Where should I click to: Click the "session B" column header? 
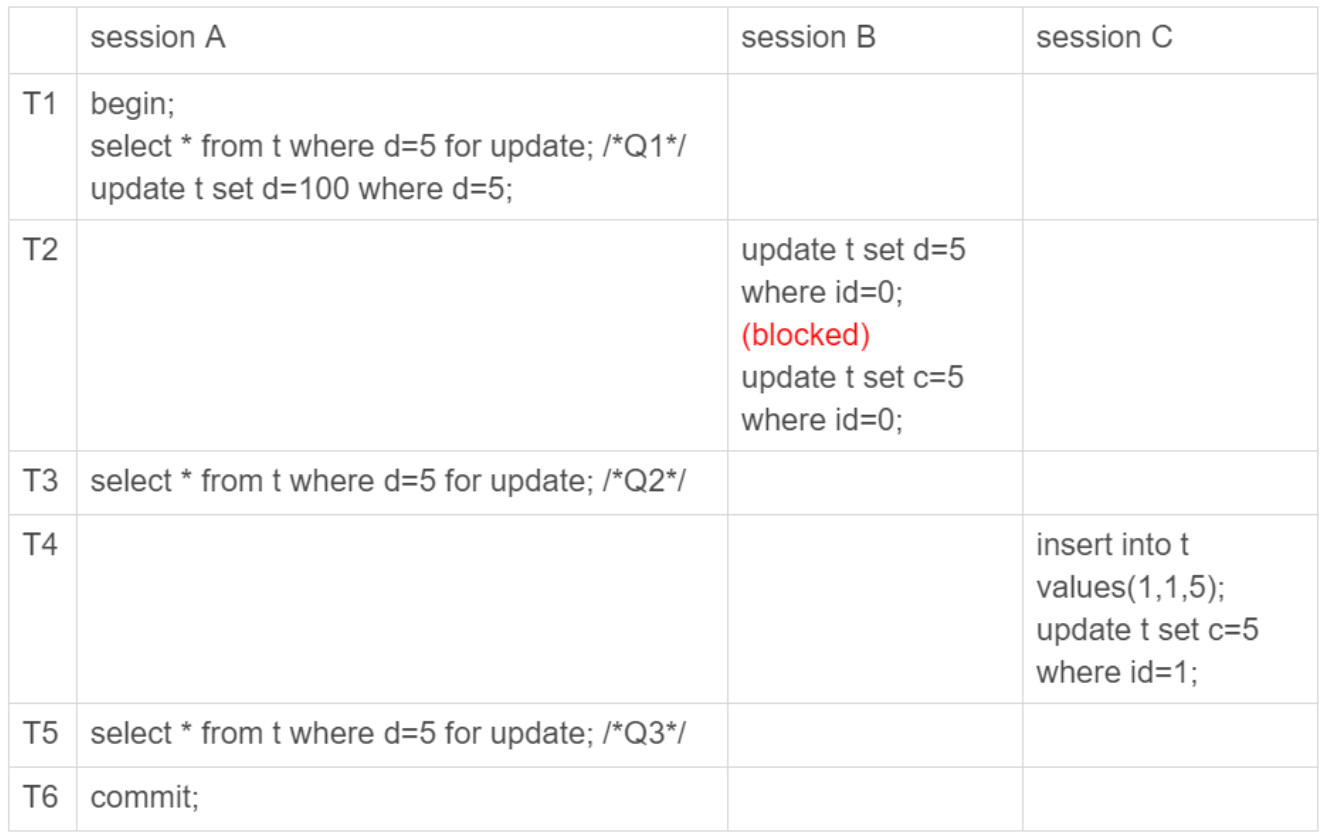pos(808,38)
